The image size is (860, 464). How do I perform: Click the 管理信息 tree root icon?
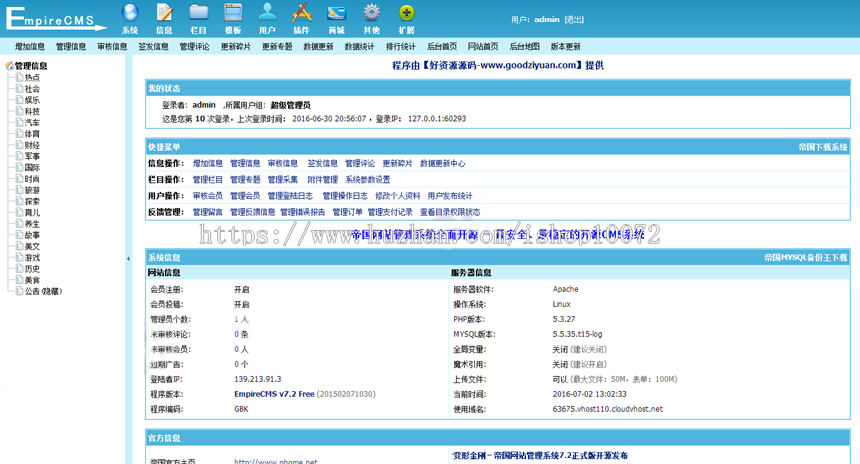tap(9, 66)
